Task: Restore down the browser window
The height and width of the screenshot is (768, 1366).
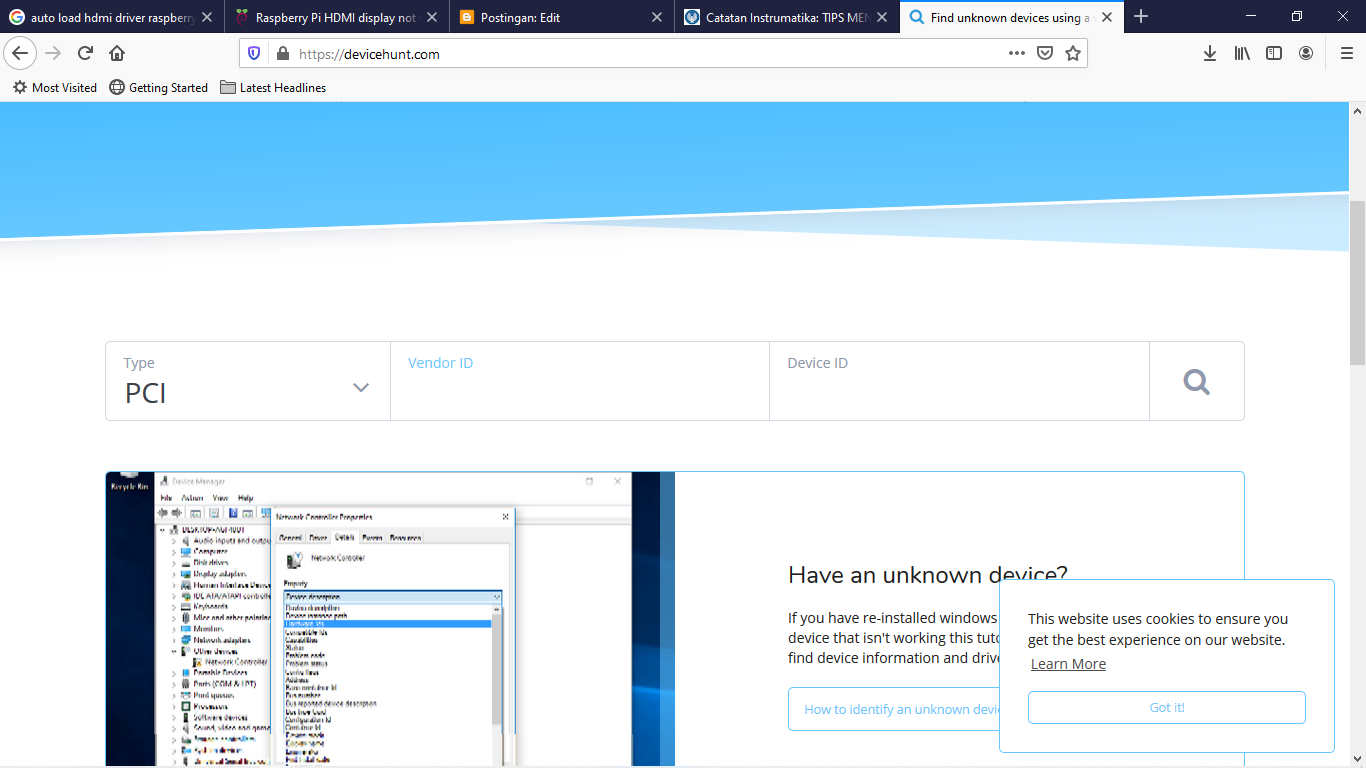Action: pyautogui.click(x=1297, y=17)
